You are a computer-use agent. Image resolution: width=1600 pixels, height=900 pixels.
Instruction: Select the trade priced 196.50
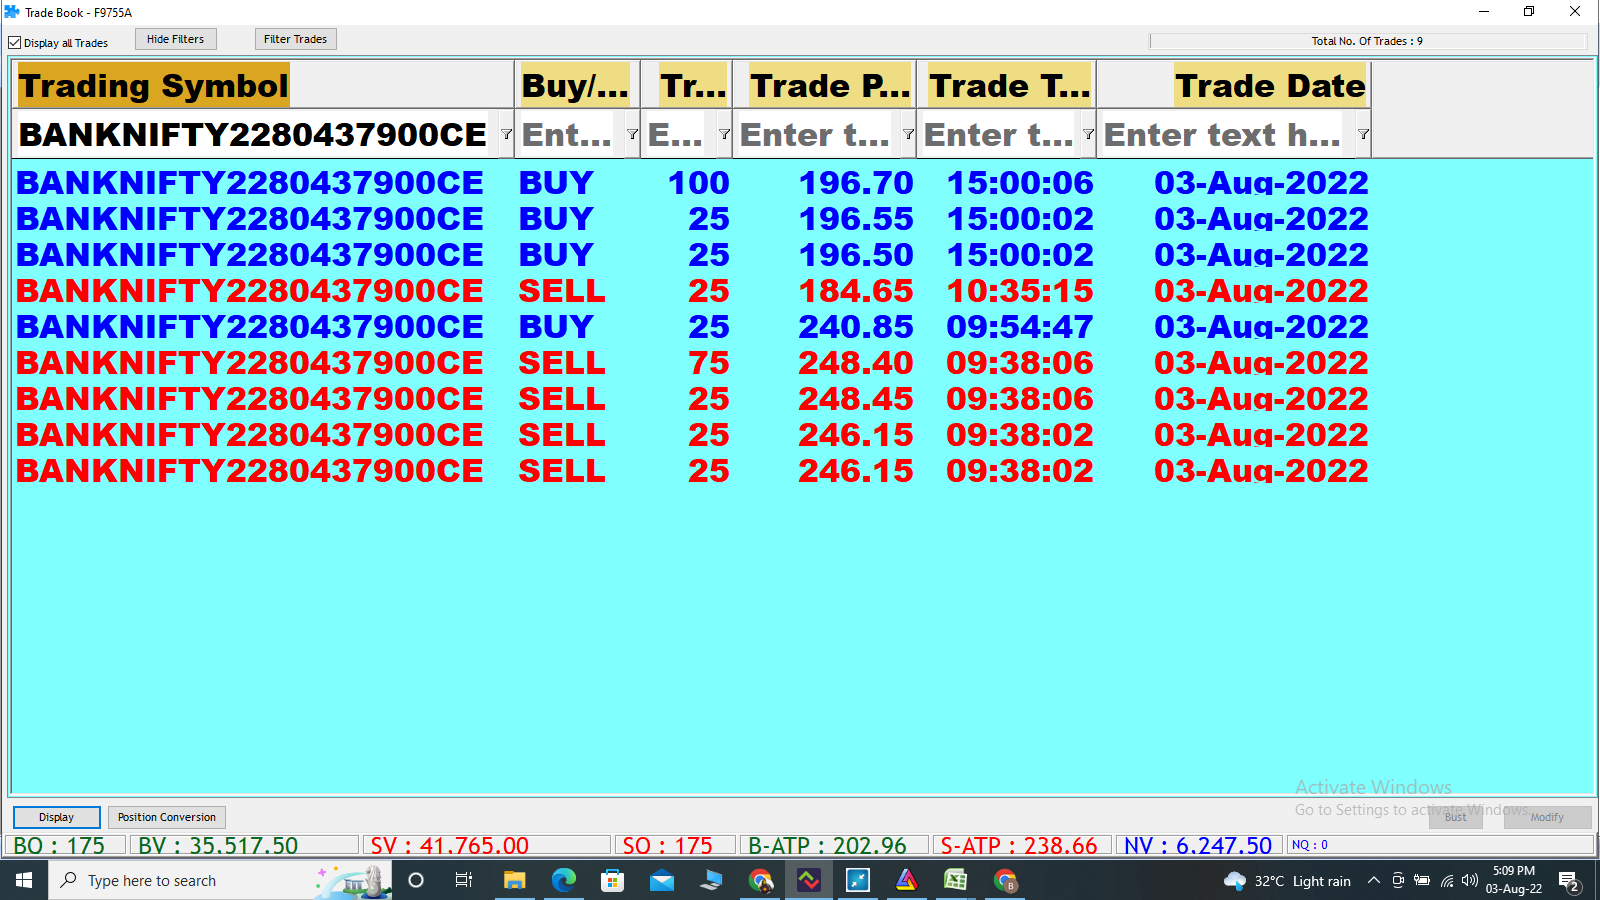point(692,255)
